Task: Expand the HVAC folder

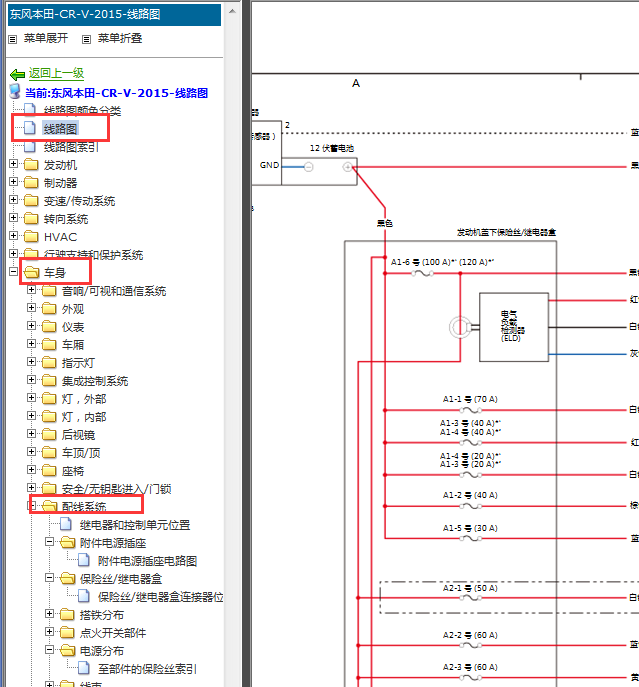Action: coord(14,235)
